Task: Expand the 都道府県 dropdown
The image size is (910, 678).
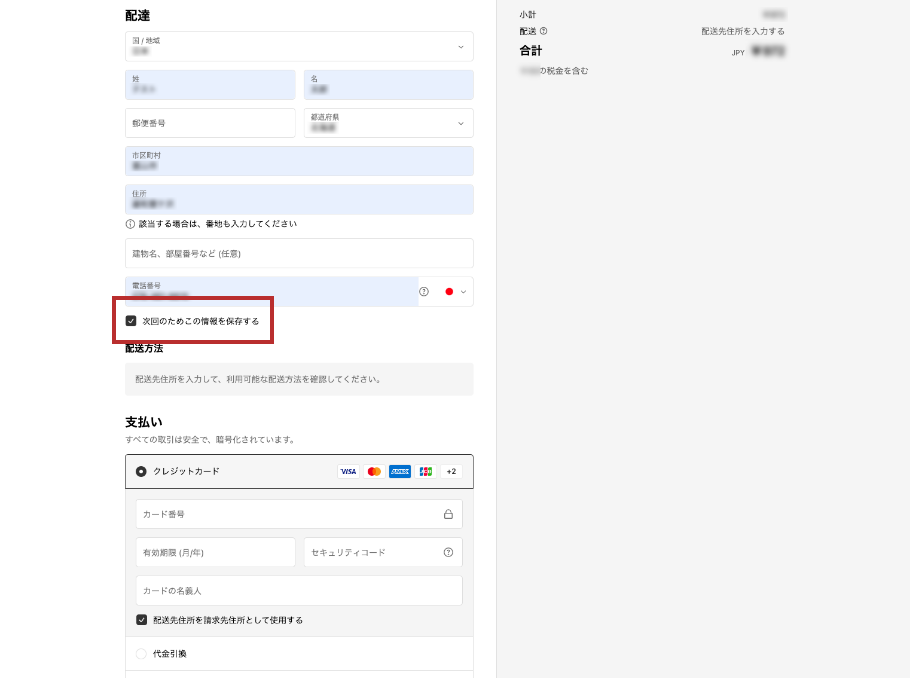Action: click(x=388, y=123)
